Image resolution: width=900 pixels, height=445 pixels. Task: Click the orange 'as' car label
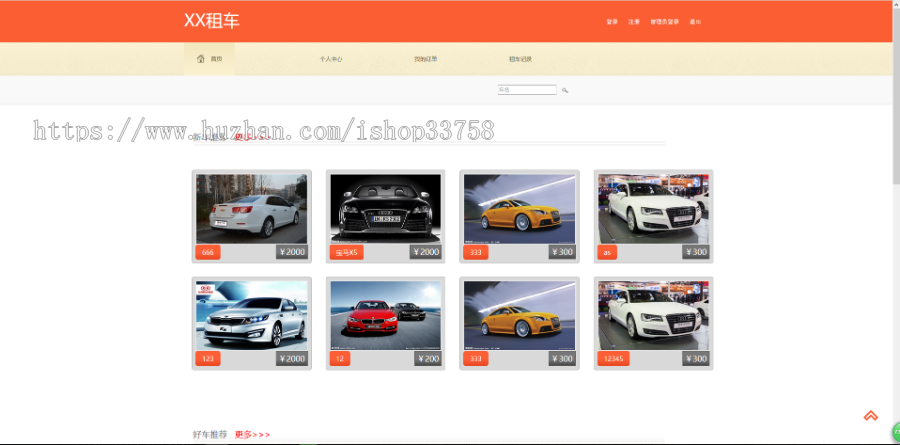[607, 253]
